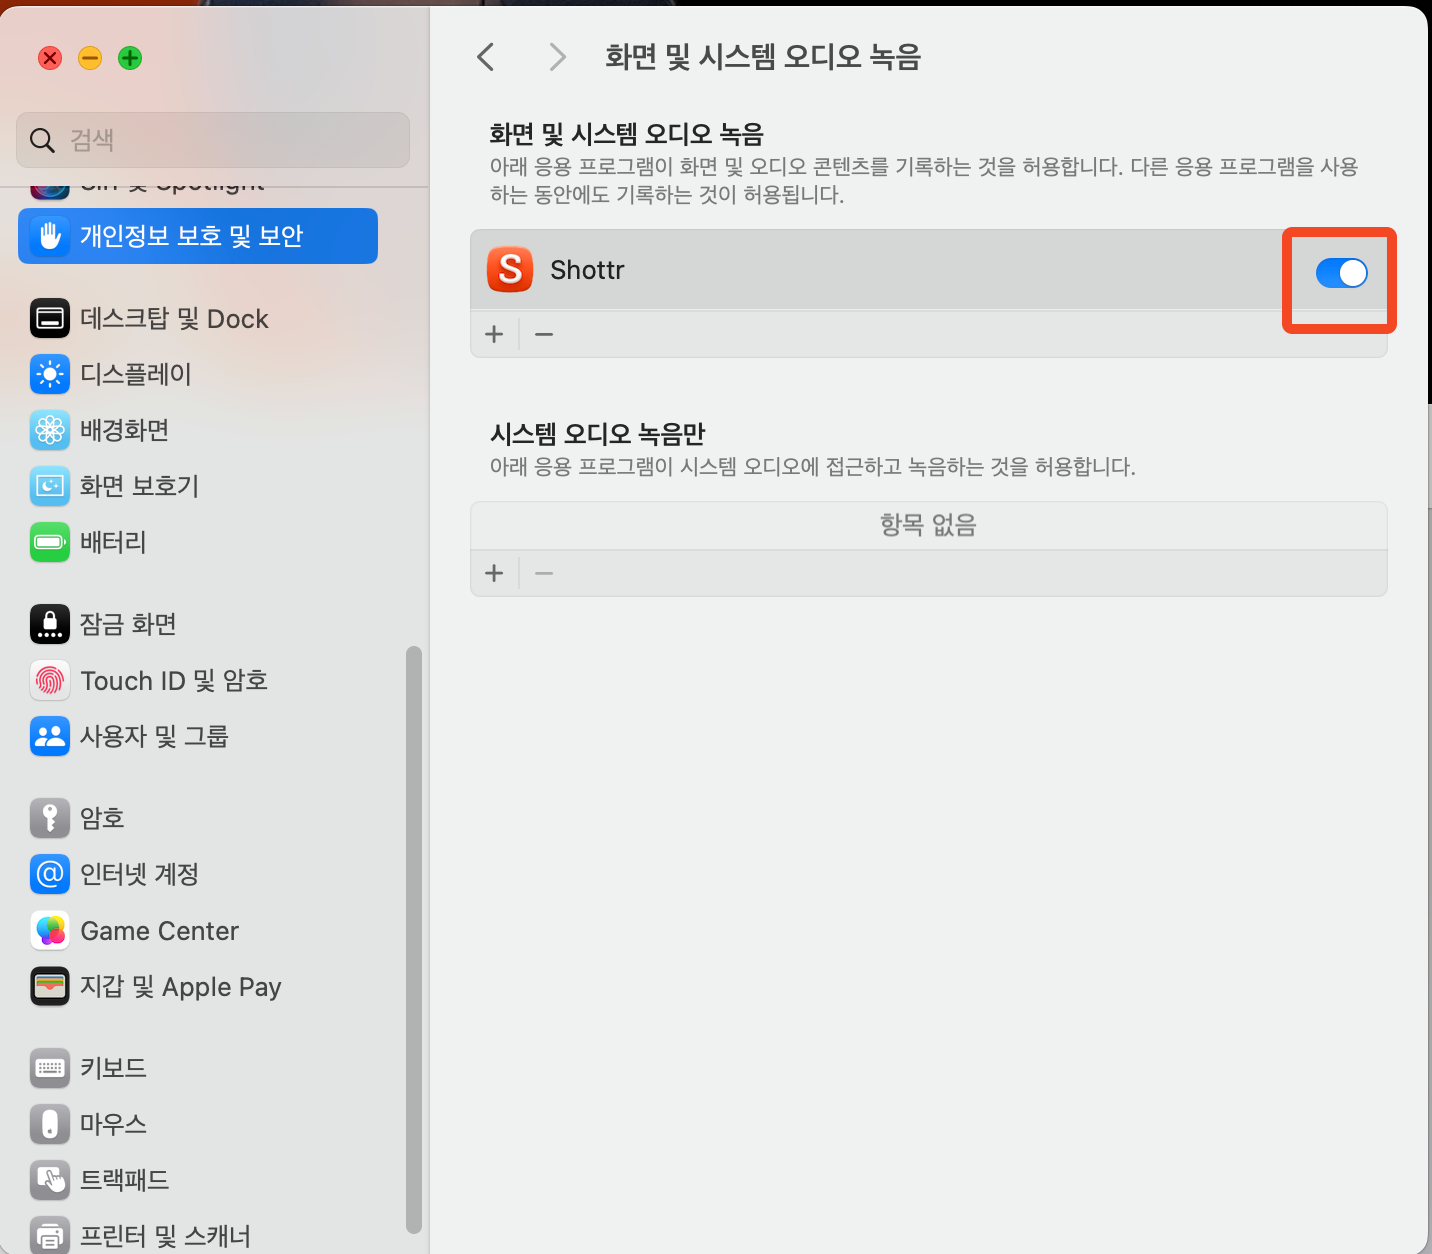Remove Shottr using the minus button
Image resolution: width=1432 pixels, height=1254 pixels.
(x=543, y=334)
